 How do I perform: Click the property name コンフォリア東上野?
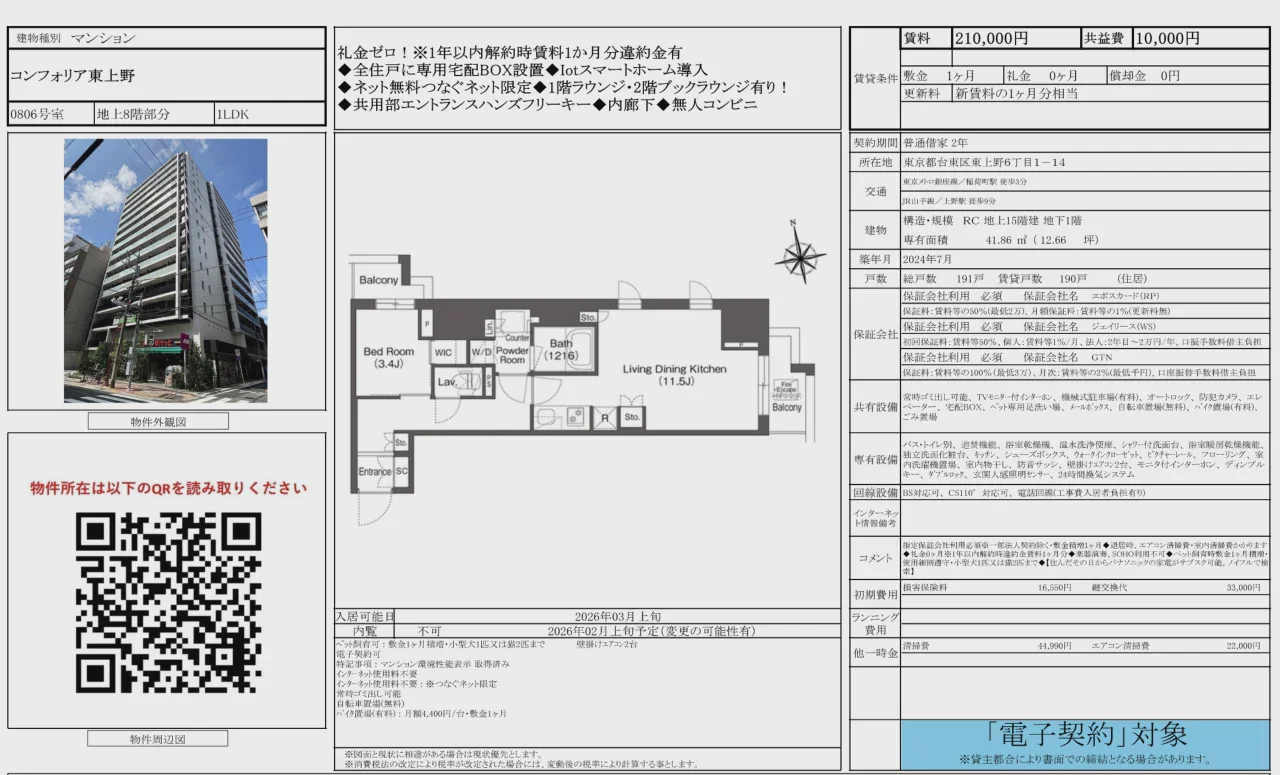point(72,76)
